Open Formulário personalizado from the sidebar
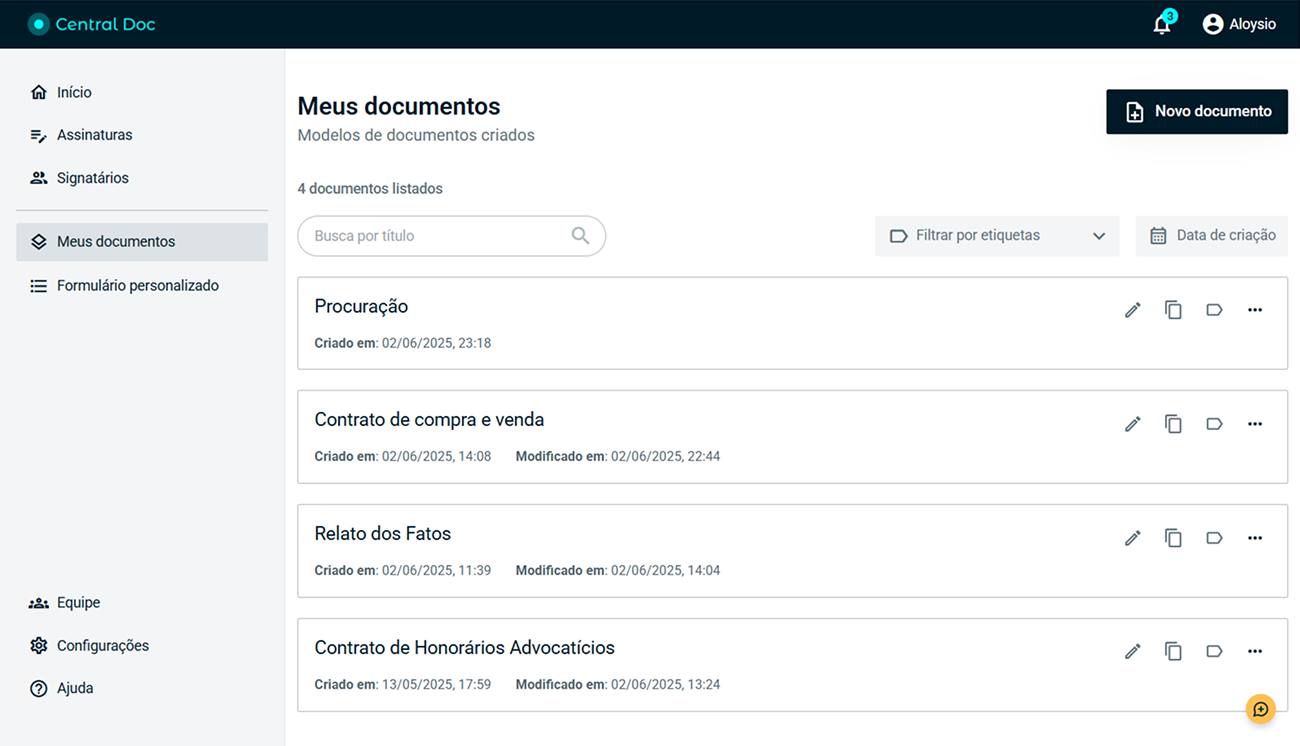 tap(137, 286)
